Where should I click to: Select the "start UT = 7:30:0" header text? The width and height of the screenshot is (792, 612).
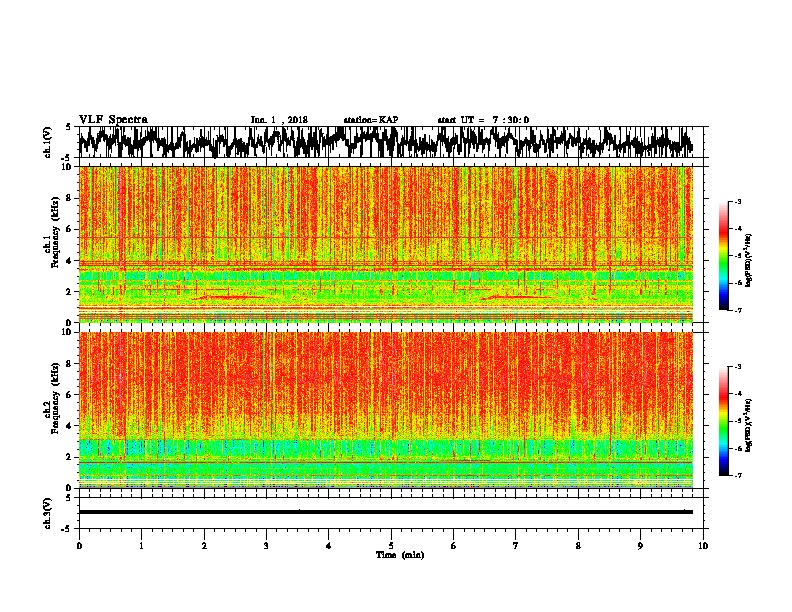[483, 120]
